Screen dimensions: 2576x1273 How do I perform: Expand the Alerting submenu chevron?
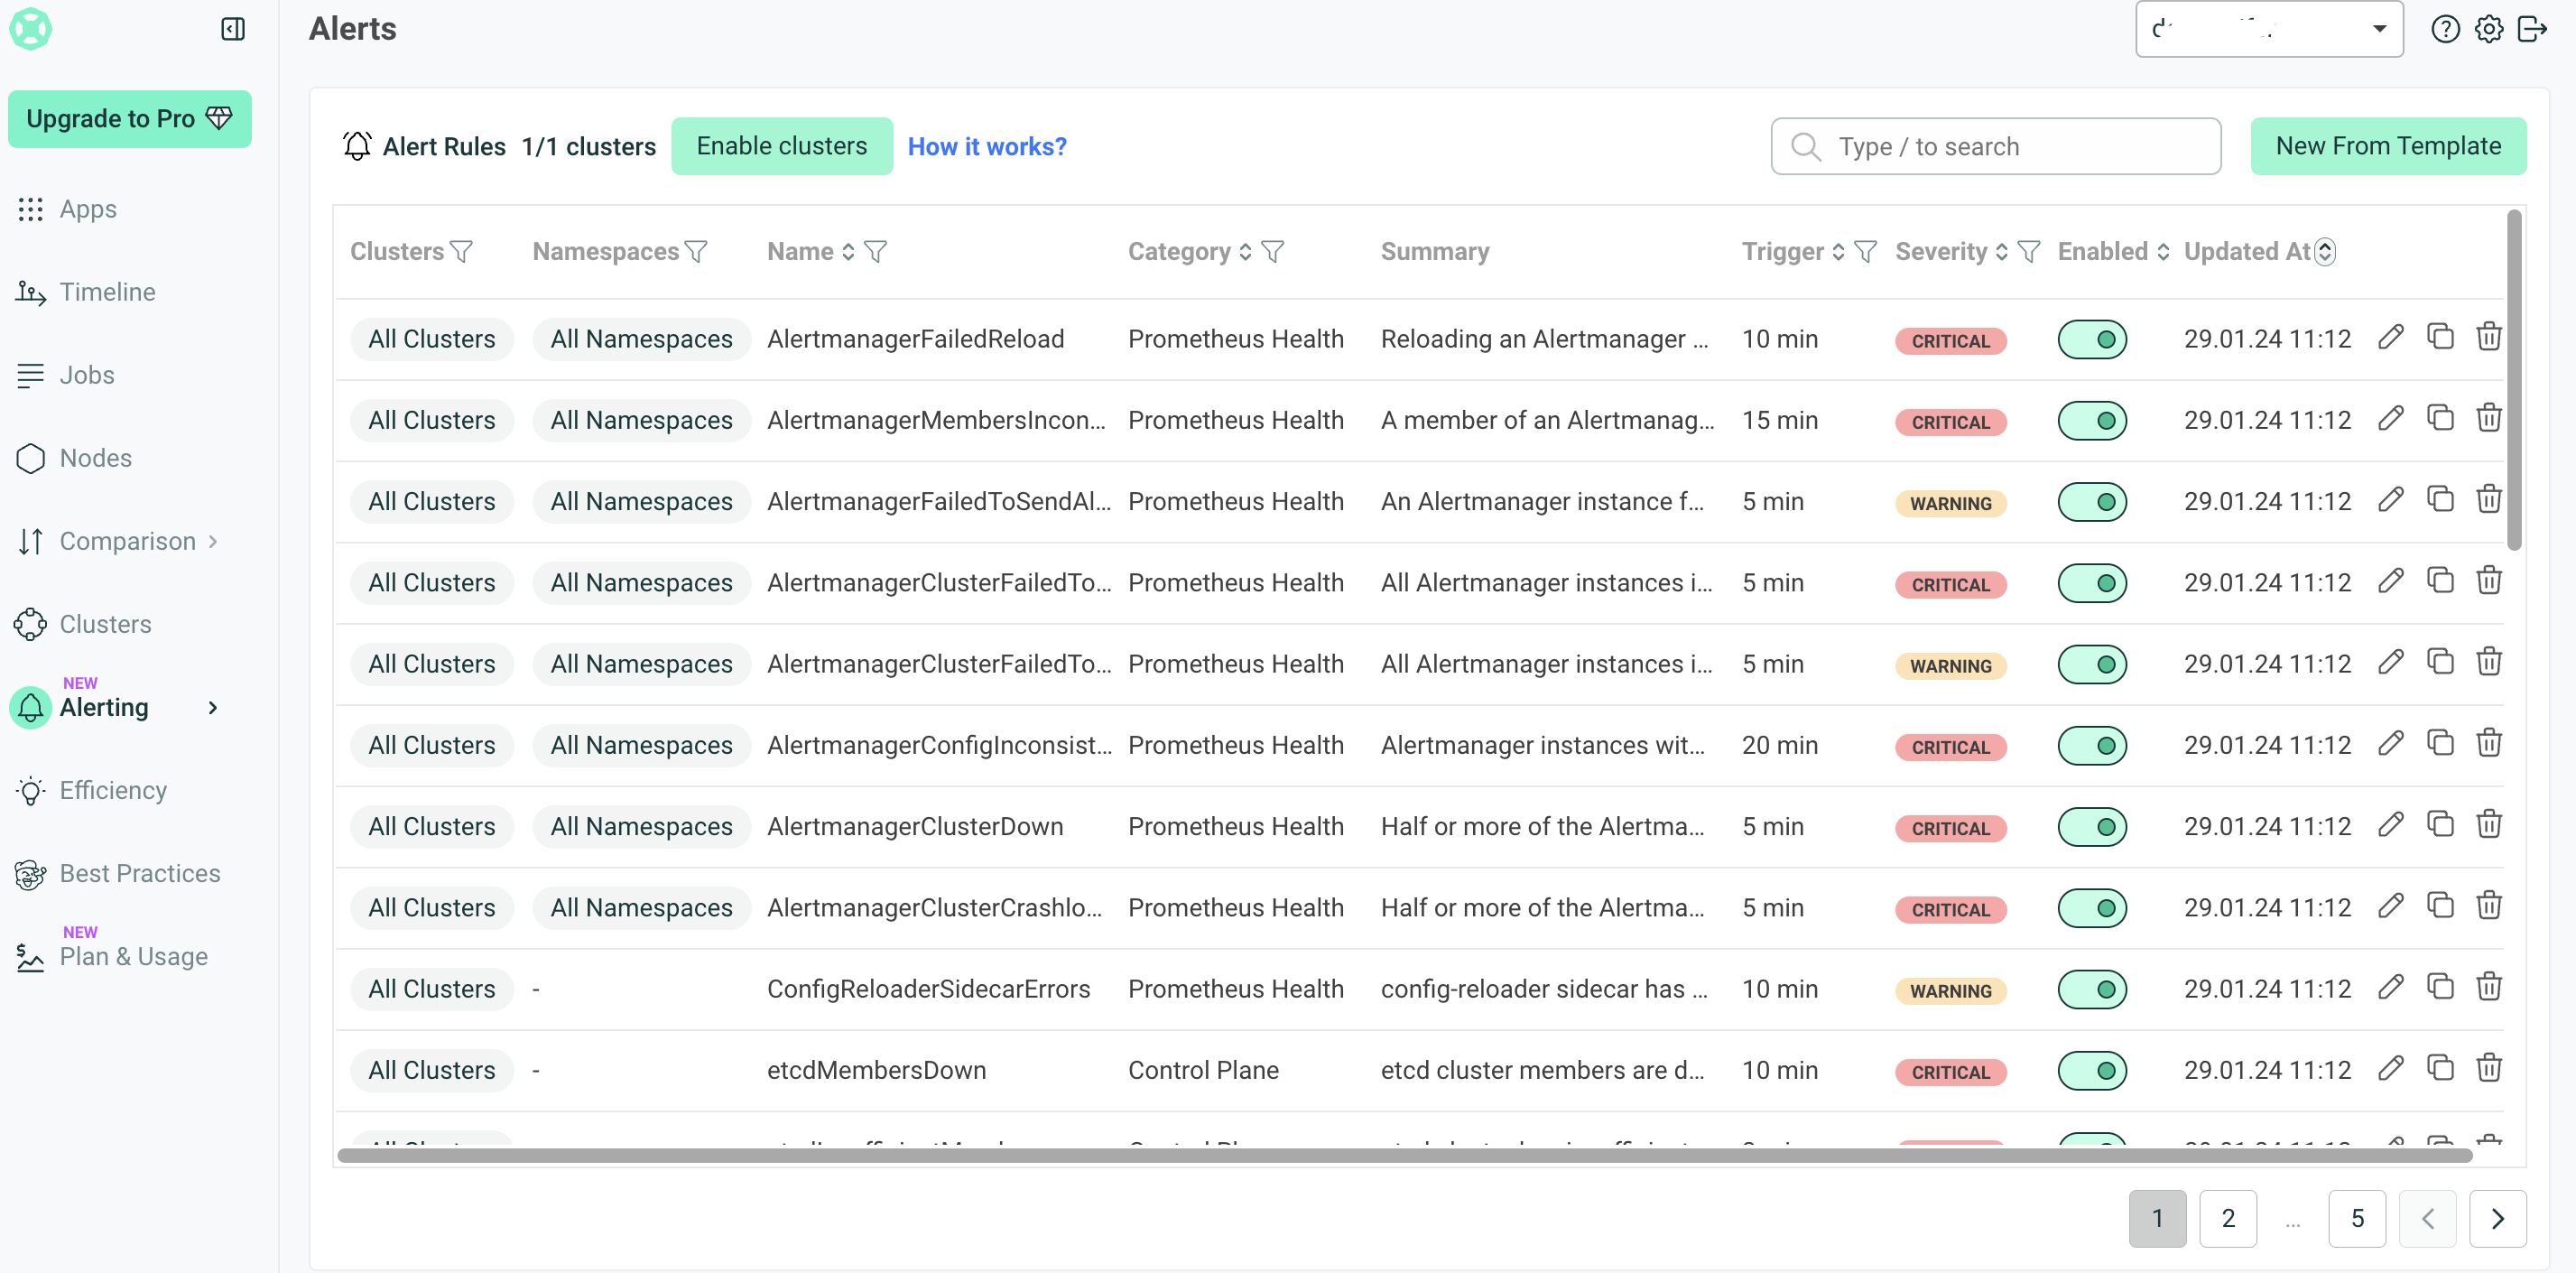tap(212, 707)
